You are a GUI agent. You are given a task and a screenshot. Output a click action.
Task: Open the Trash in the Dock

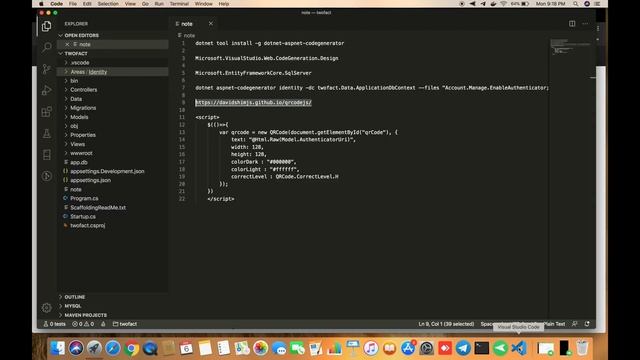tap(582, 348)
